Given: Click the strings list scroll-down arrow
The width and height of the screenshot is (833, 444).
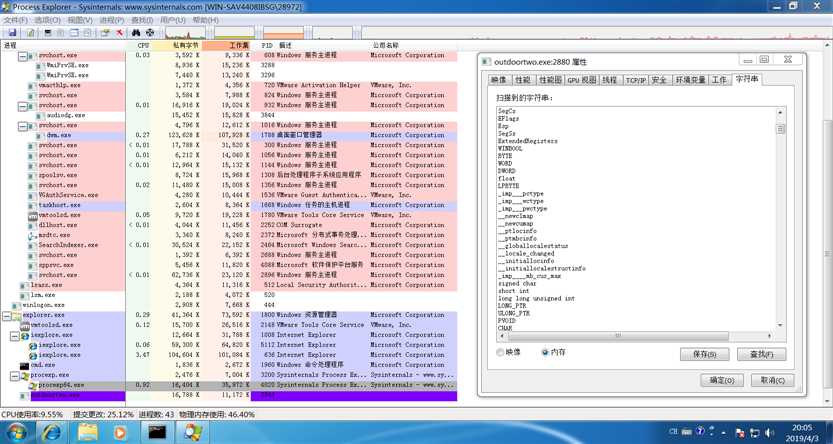Looking at the screenshot, I should tap(780, 325).
